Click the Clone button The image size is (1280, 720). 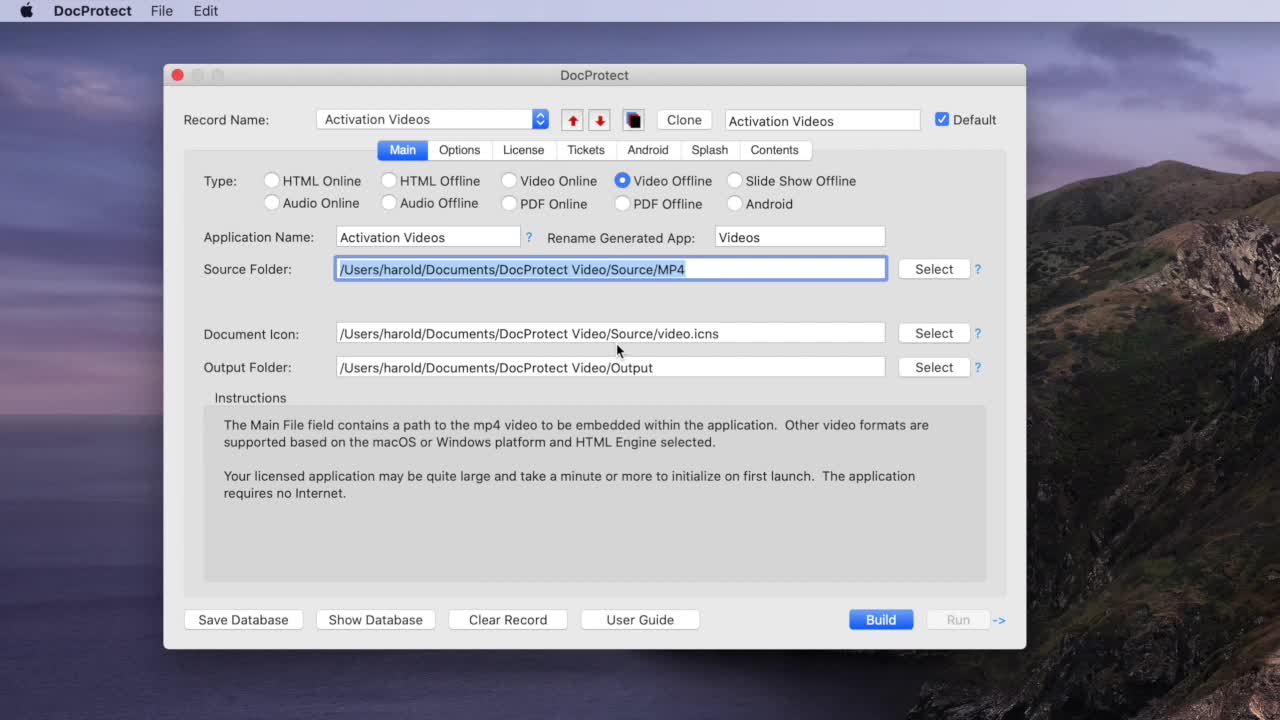click(x=684, y=120)
